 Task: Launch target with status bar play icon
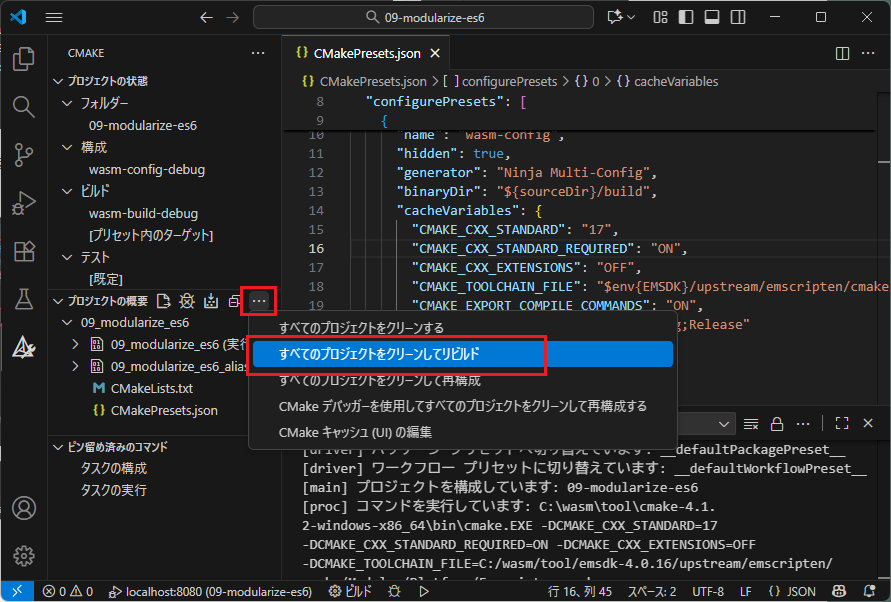(x=424, y=592)
